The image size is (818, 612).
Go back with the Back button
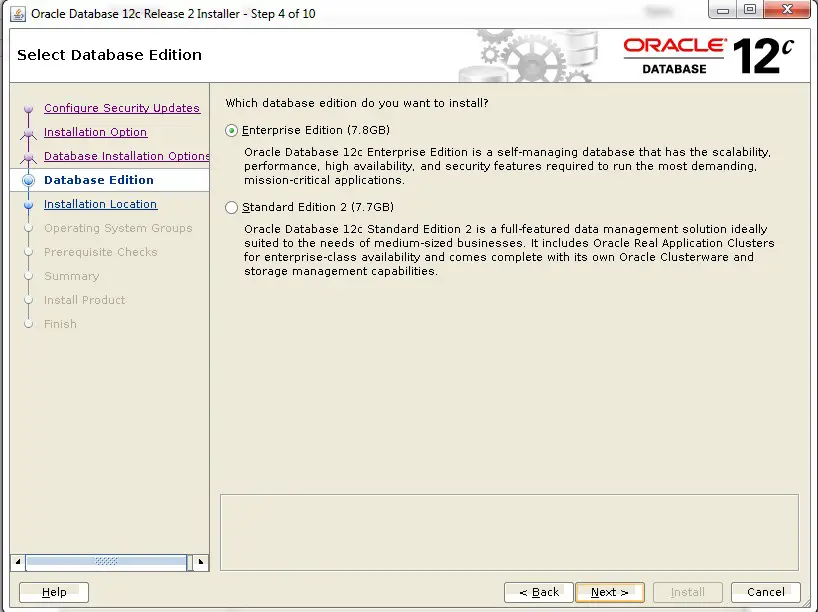pos(538,592)
